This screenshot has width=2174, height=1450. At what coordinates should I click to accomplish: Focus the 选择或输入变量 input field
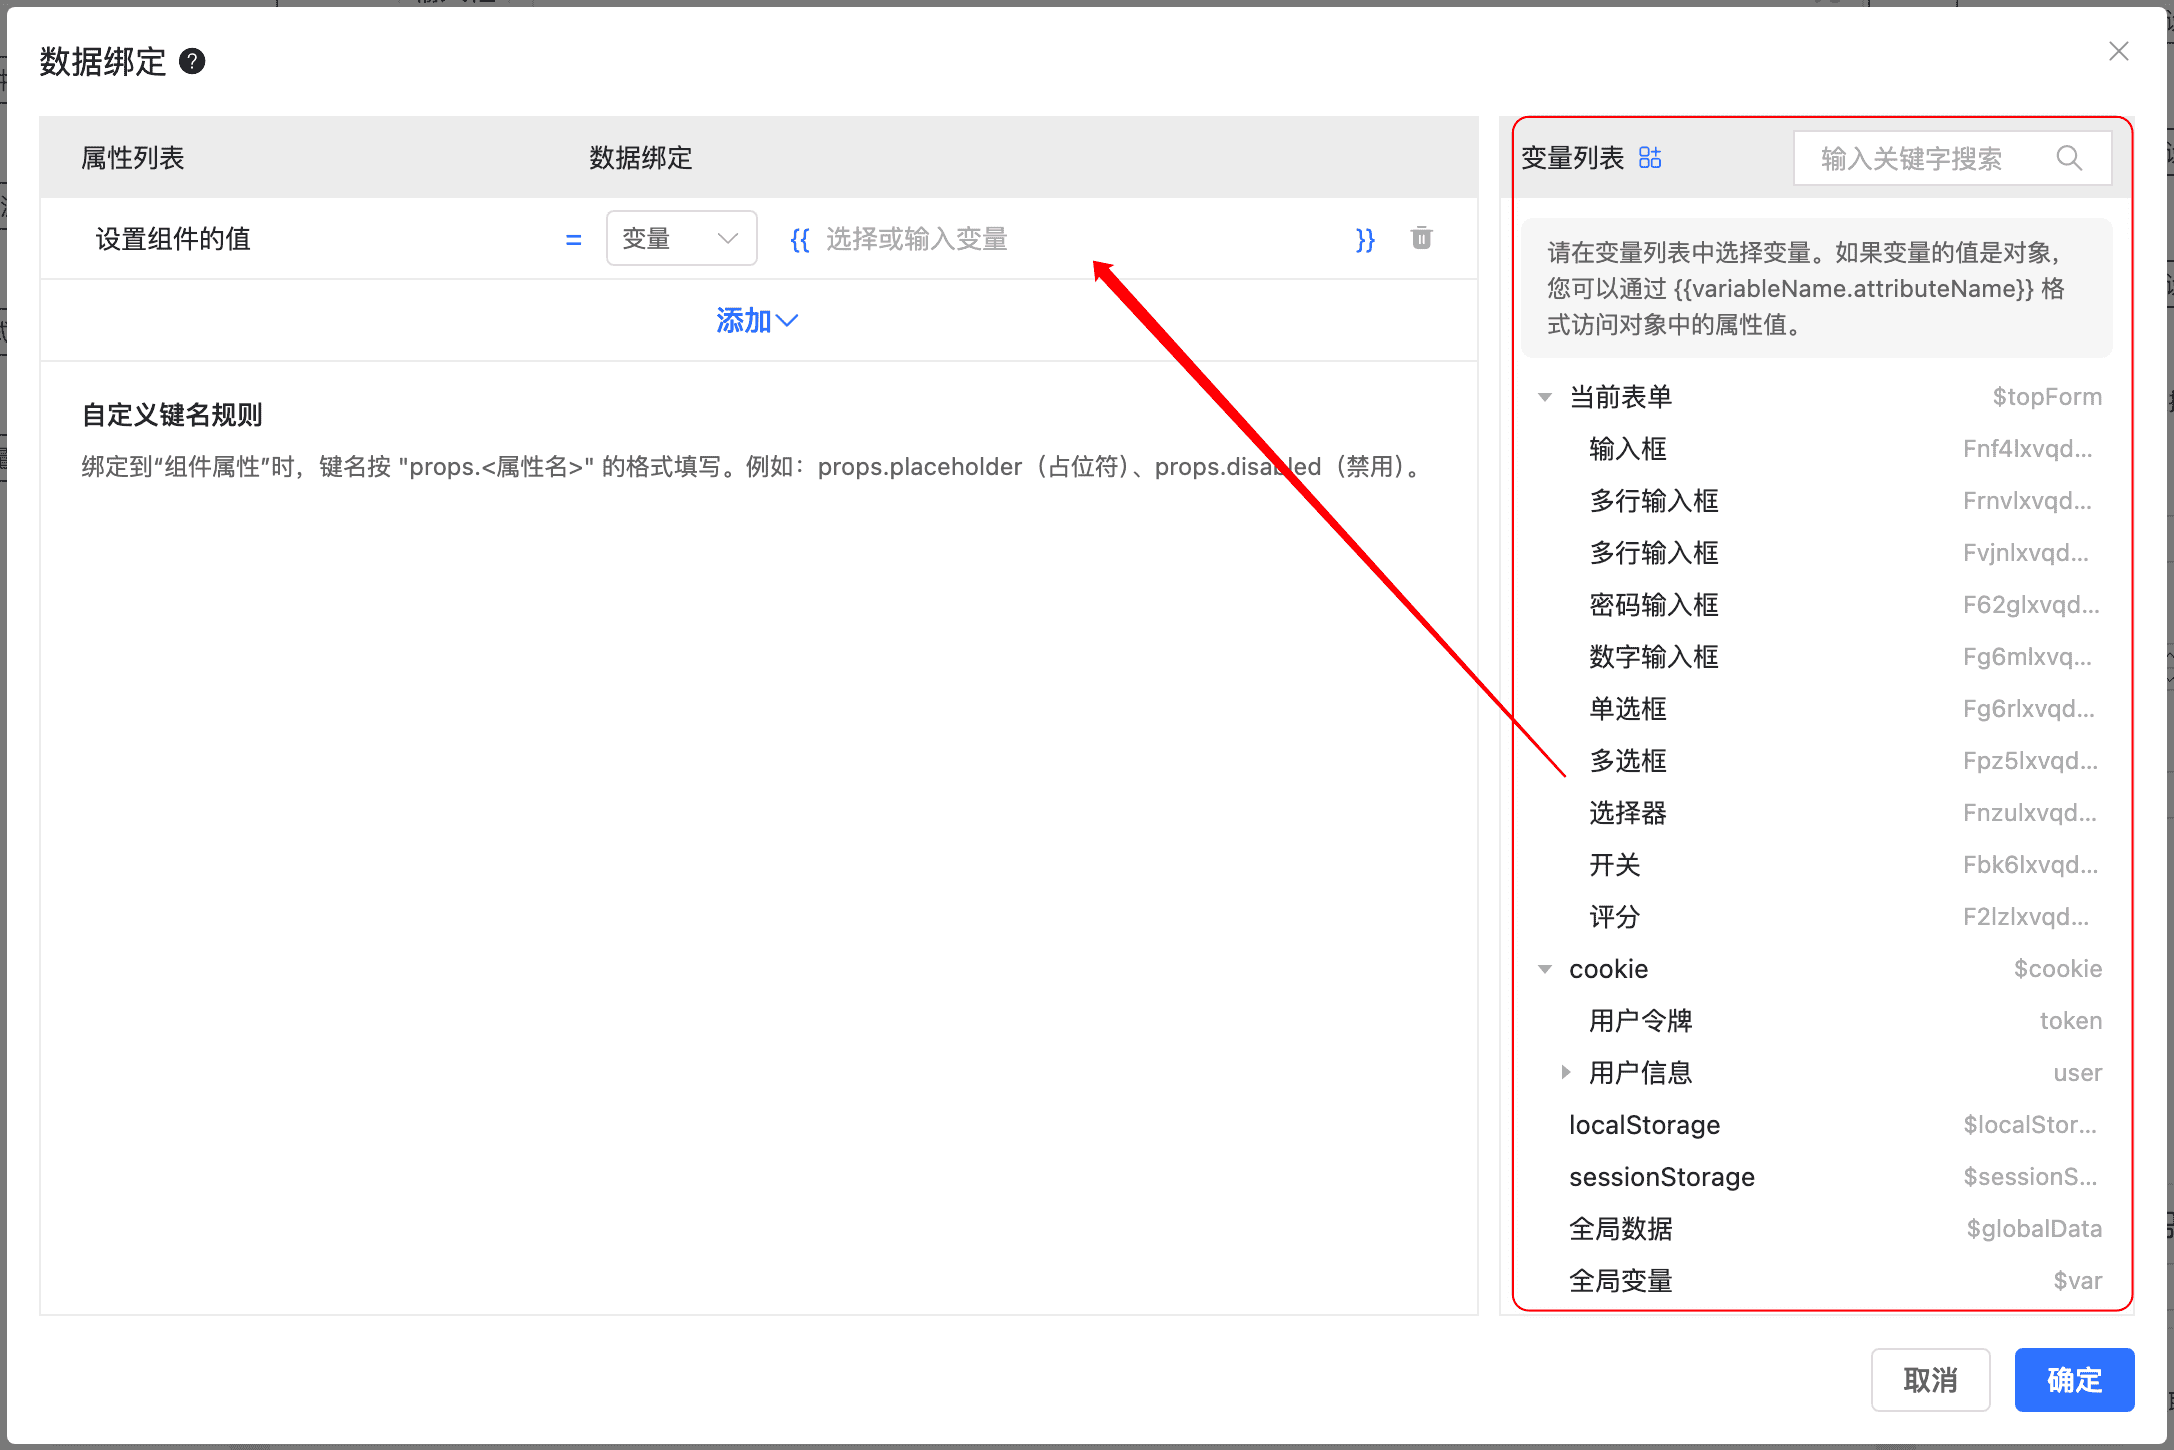pyautogui.click(x=1080, y=239)
